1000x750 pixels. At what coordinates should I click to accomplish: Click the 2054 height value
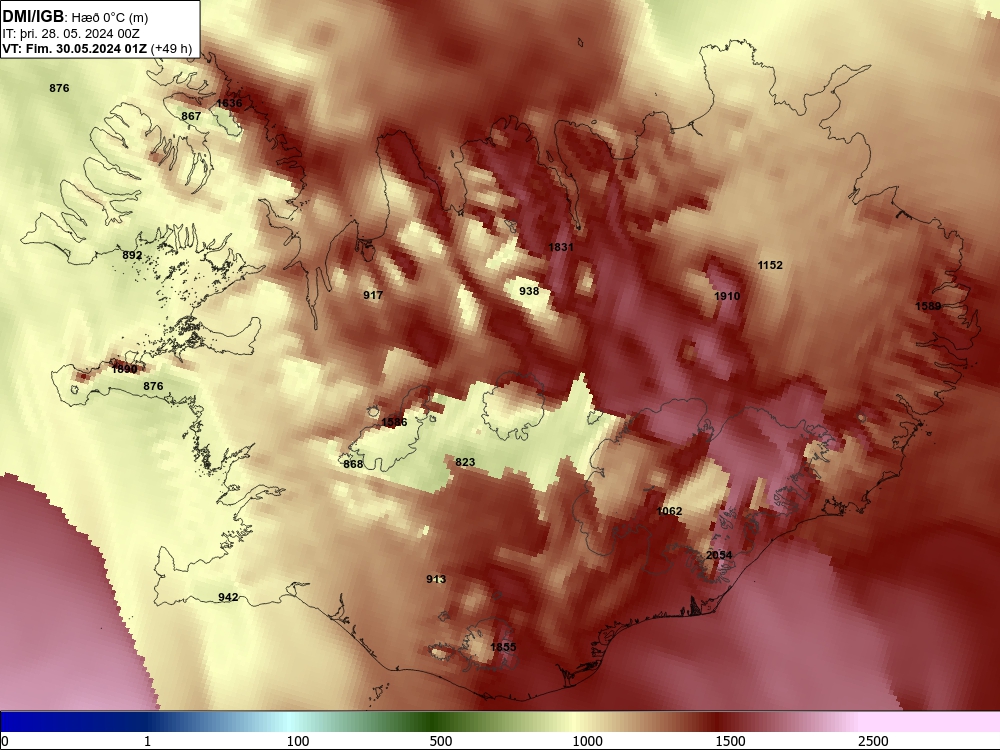coord(719,555)
